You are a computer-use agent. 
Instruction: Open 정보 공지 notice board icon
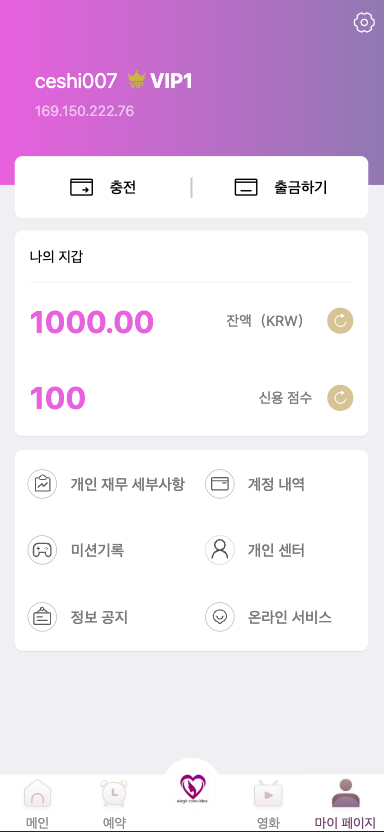(42, 617)
